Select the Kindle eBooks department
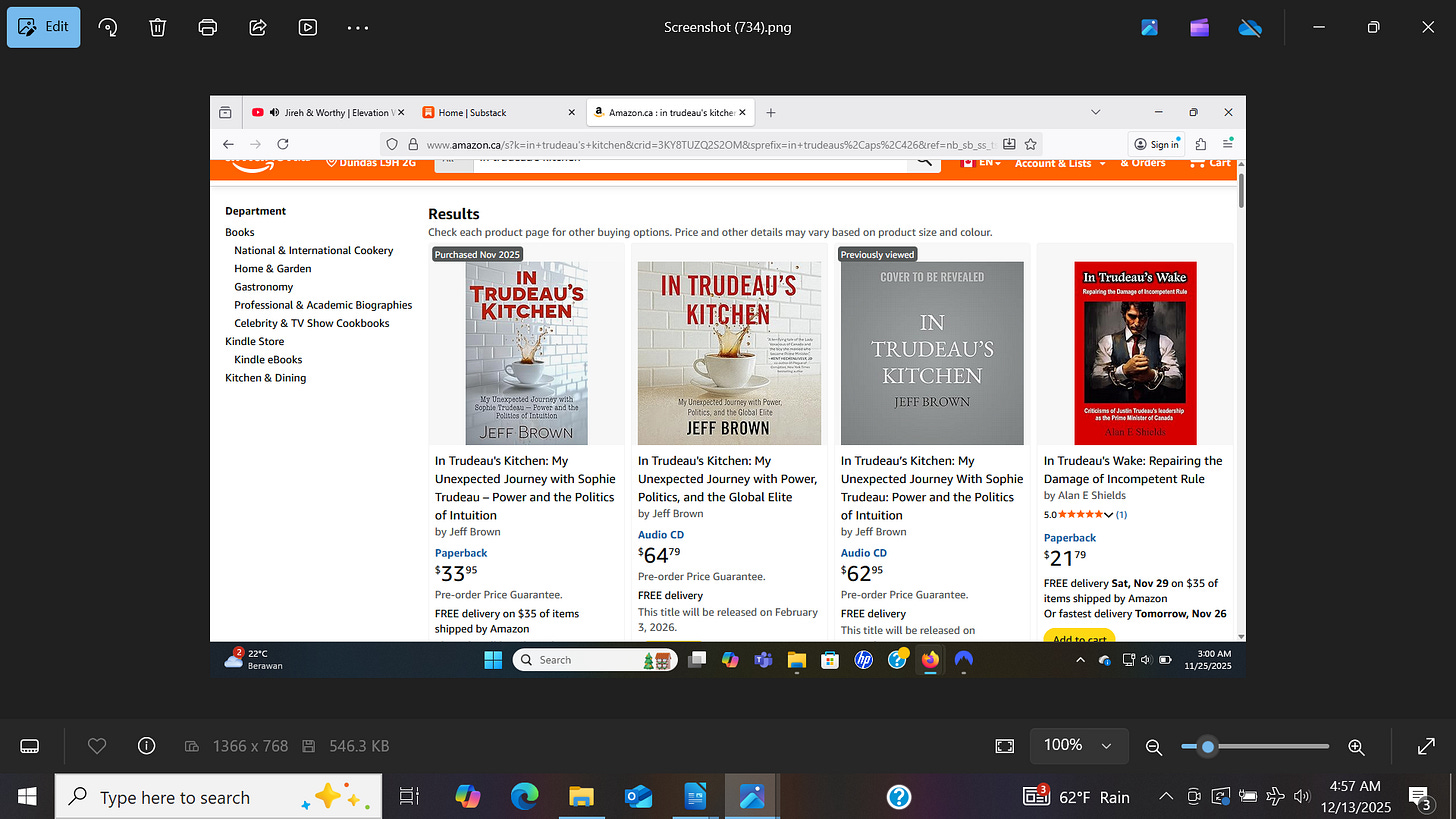Viewport: 1456px width, 819px height. (268, 359)
